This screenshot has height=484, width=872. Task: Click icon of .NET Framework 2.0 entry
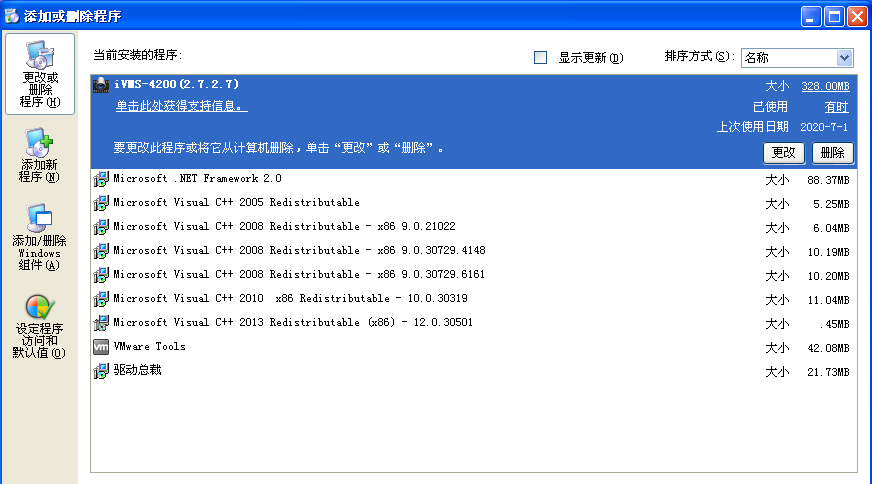pos(101,179)
